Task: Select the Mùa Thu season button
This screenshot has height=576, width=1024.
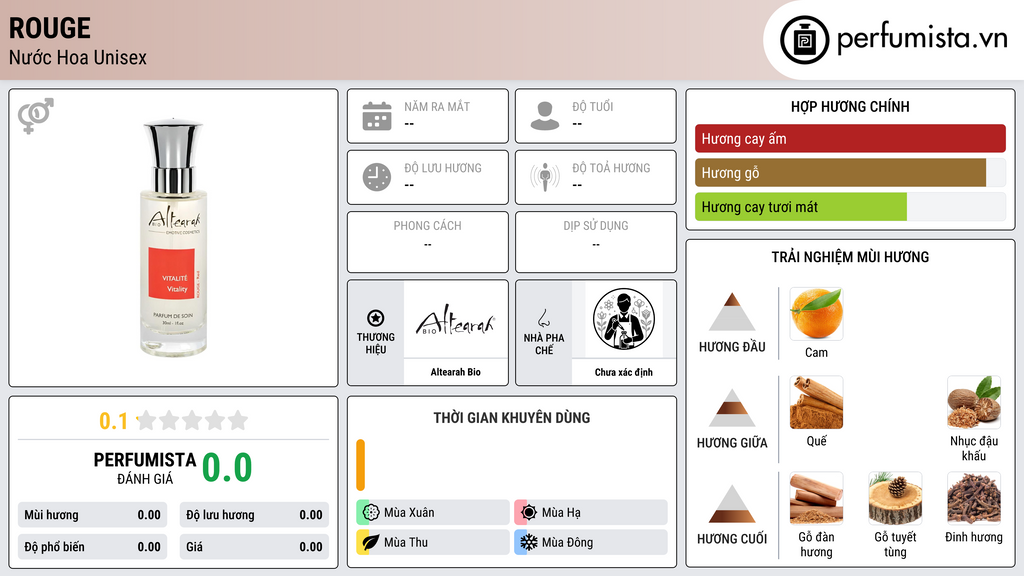Action: click(433, 542)
